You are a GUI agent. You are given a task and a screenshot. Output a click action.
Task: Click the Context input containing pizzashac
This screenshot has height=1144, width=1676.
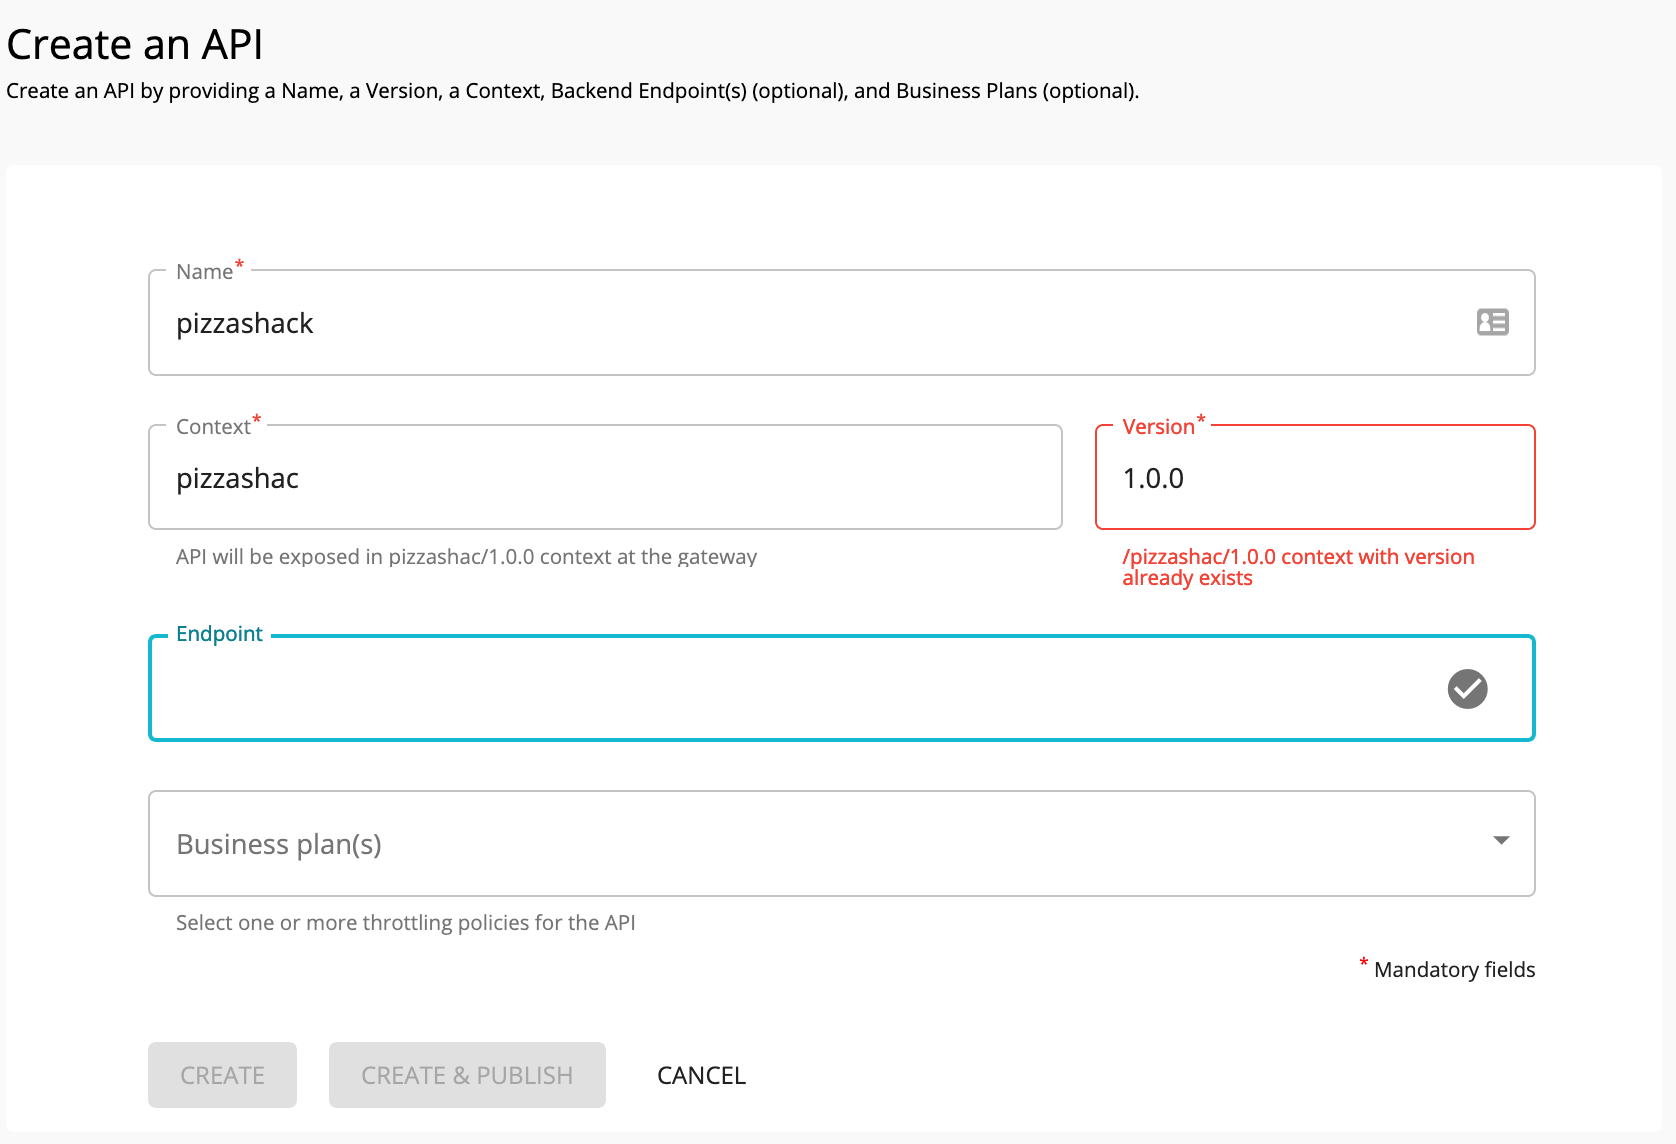click(x=605, y=478)
